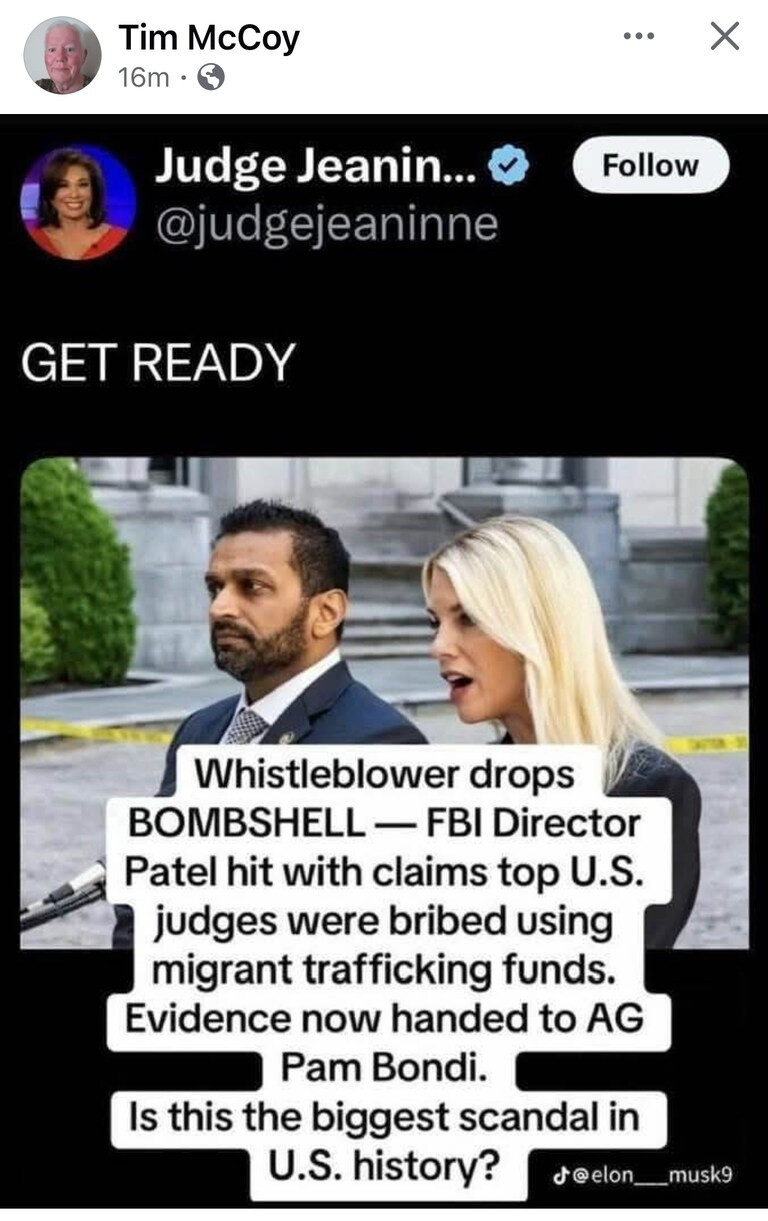Click the 16m timestamp
768x1221 pixels.
point(143,77)
